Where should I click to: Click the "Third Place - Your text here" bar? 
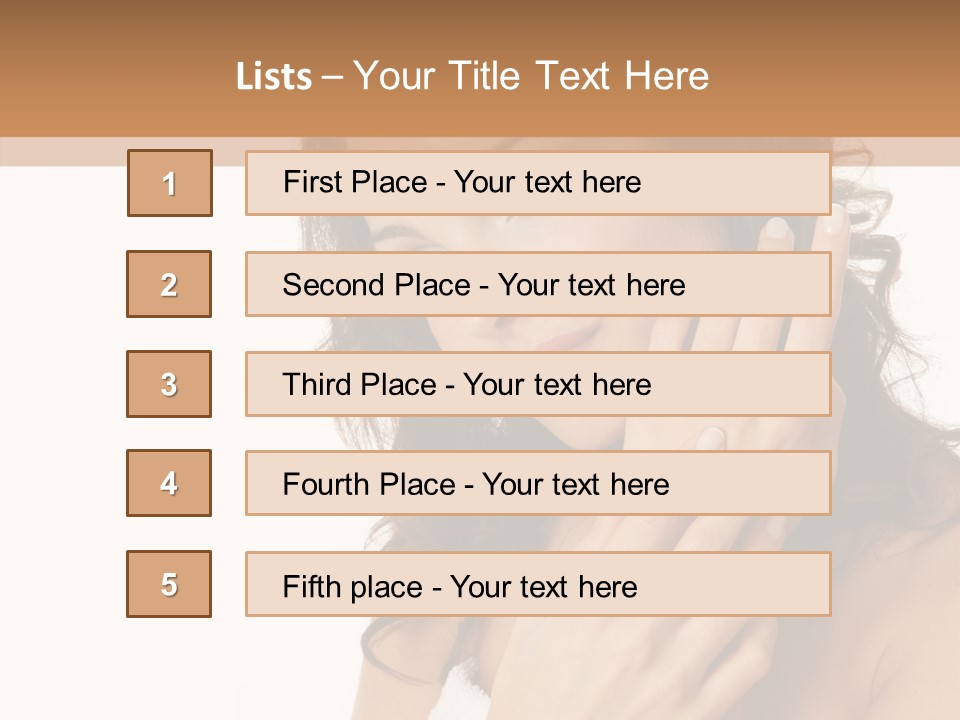pos(538,384)
